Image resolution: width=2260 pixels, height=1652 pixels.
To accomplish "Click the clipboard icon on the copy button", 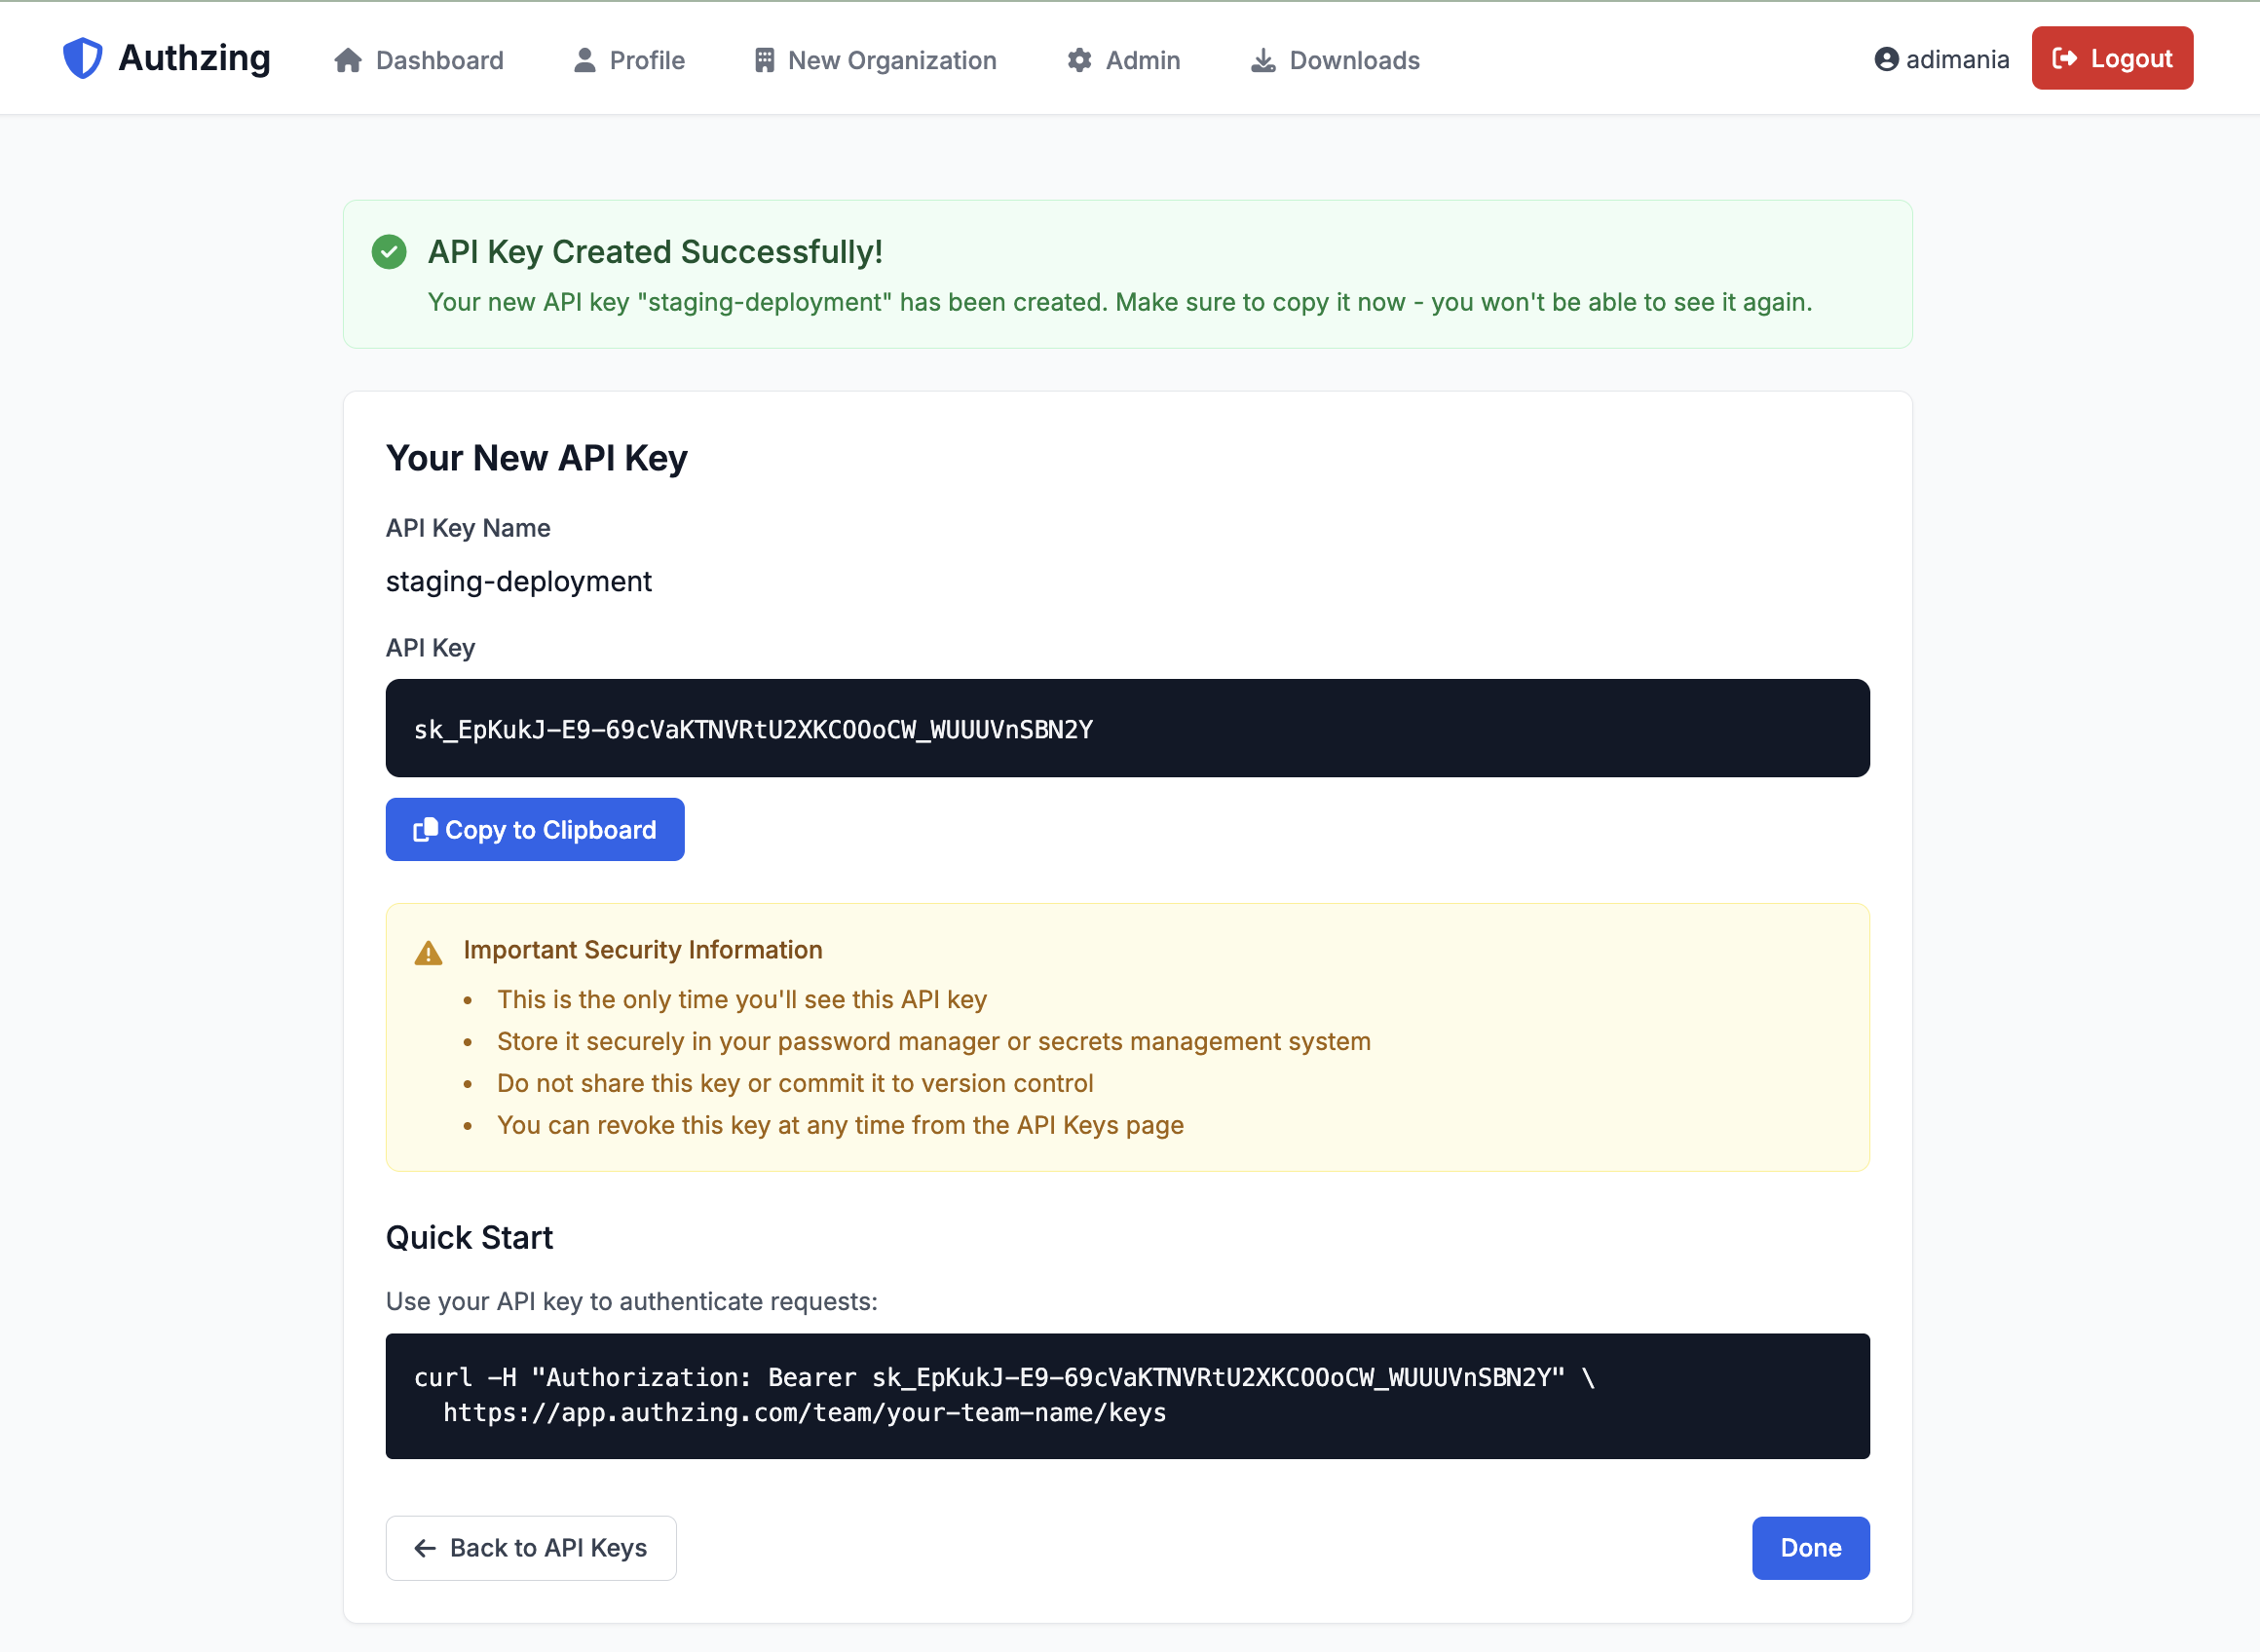I will 424,829.
